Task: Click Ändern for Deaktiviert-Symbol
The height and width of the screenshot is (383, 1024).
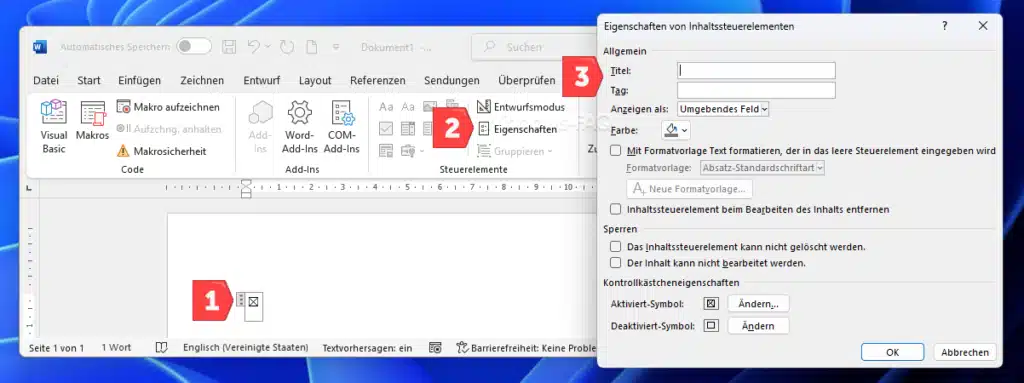Action: tap(758, 325)
